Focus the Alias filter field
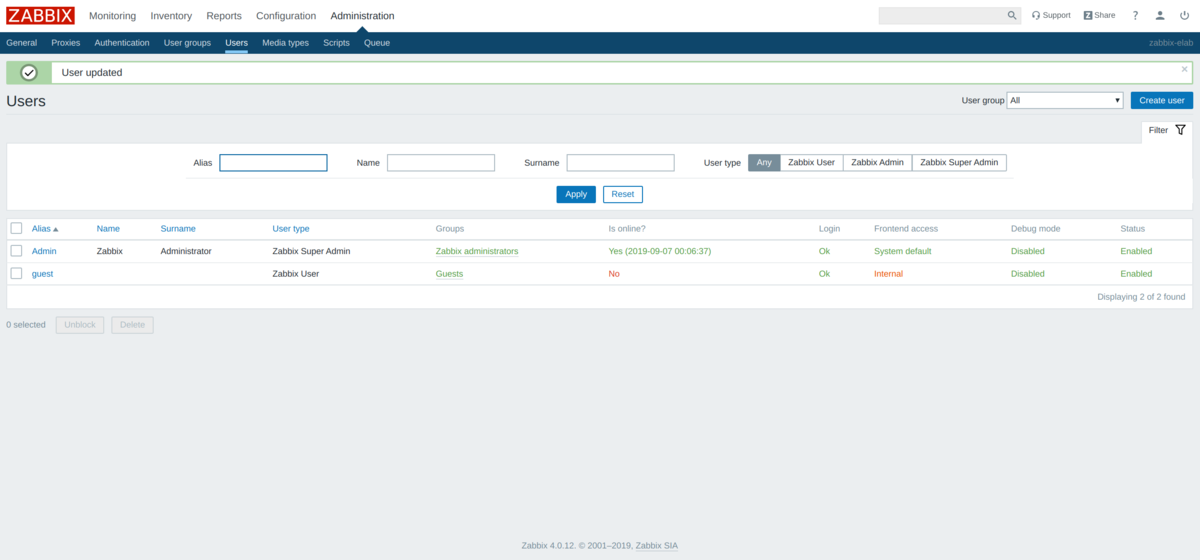Viewport: 1200px width, 560px height. click(x=274, y=163)
